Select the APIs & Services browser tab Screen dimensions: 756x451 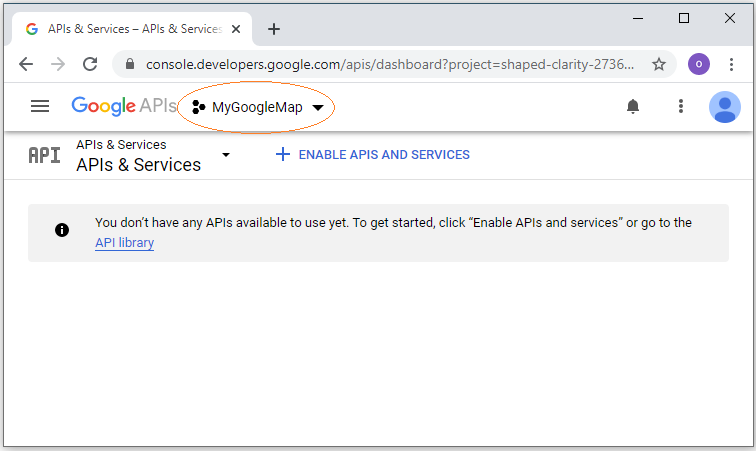pyautogui.click(x=131, y=29)
